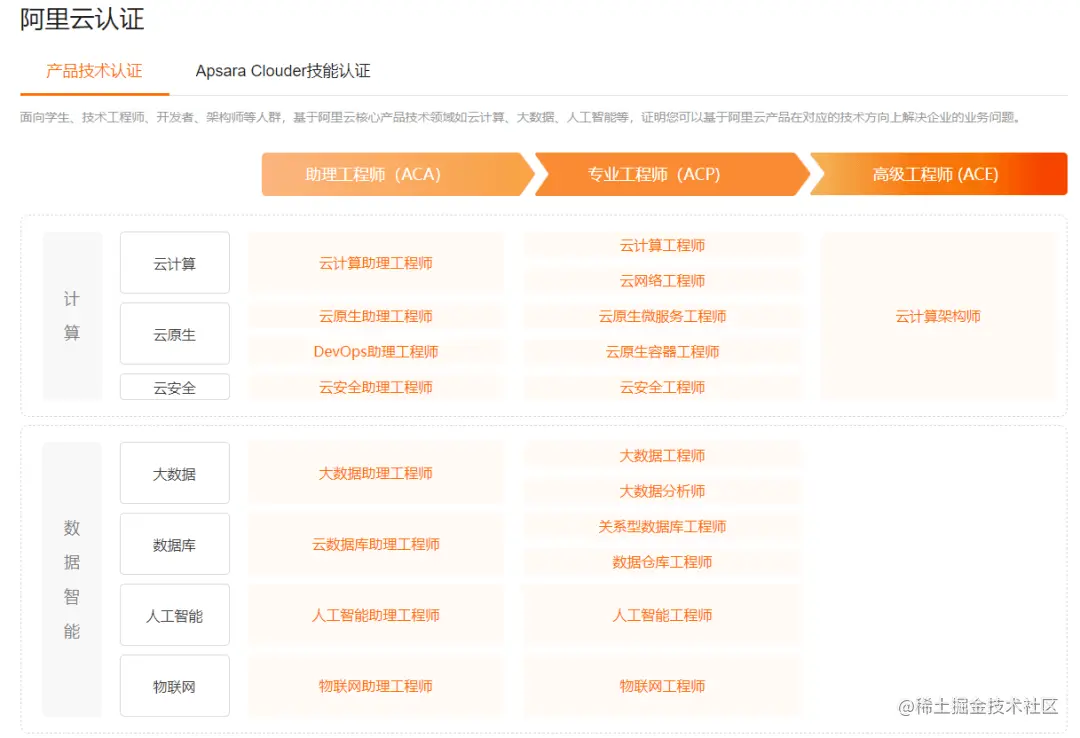Open 云计算助理工程师 certification link
Image resolution: width=1080 pixels, height=738 pixels.
376,264
